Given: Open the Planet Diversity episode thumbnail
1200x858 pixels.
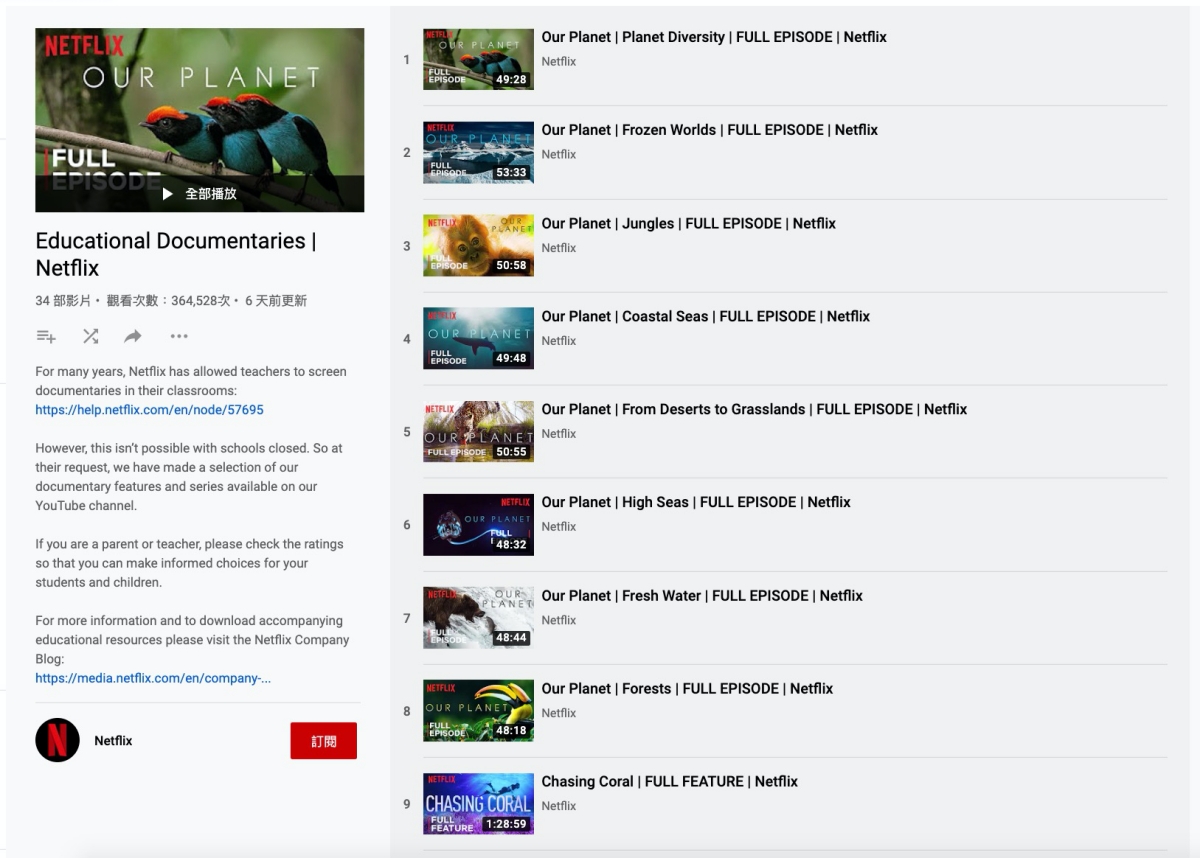Looking at the screenshot, I should point(478,59).
